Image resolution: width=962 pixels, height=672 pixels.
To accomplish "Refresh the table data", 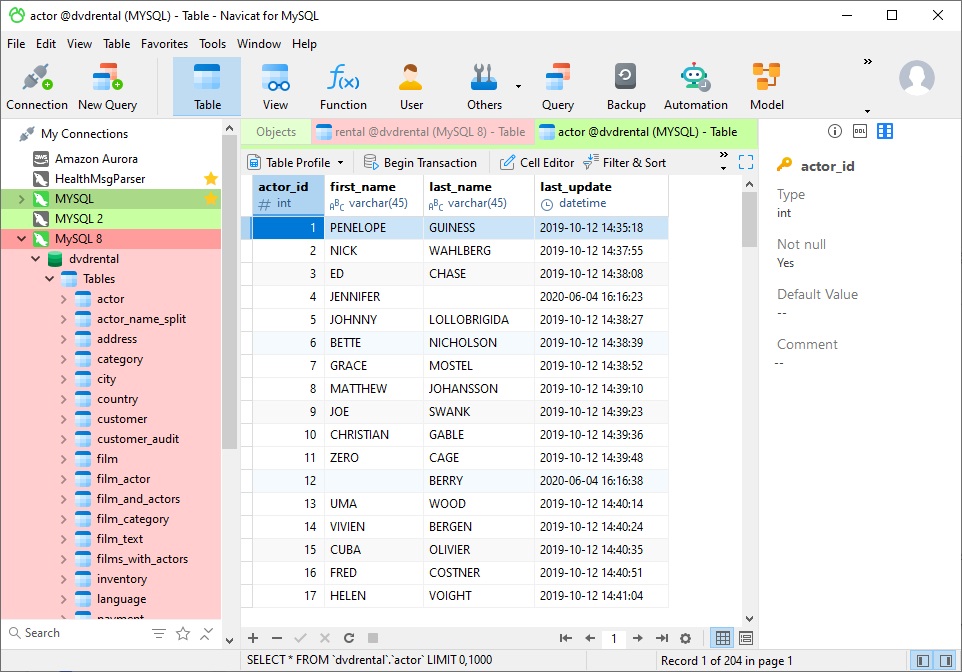I will [x=348, y=638].
